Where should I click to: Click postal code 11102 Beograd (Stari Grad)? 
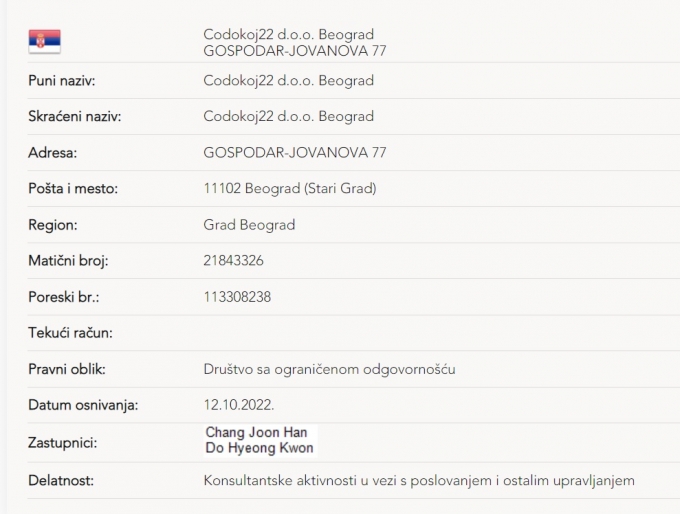coord(290,189)
